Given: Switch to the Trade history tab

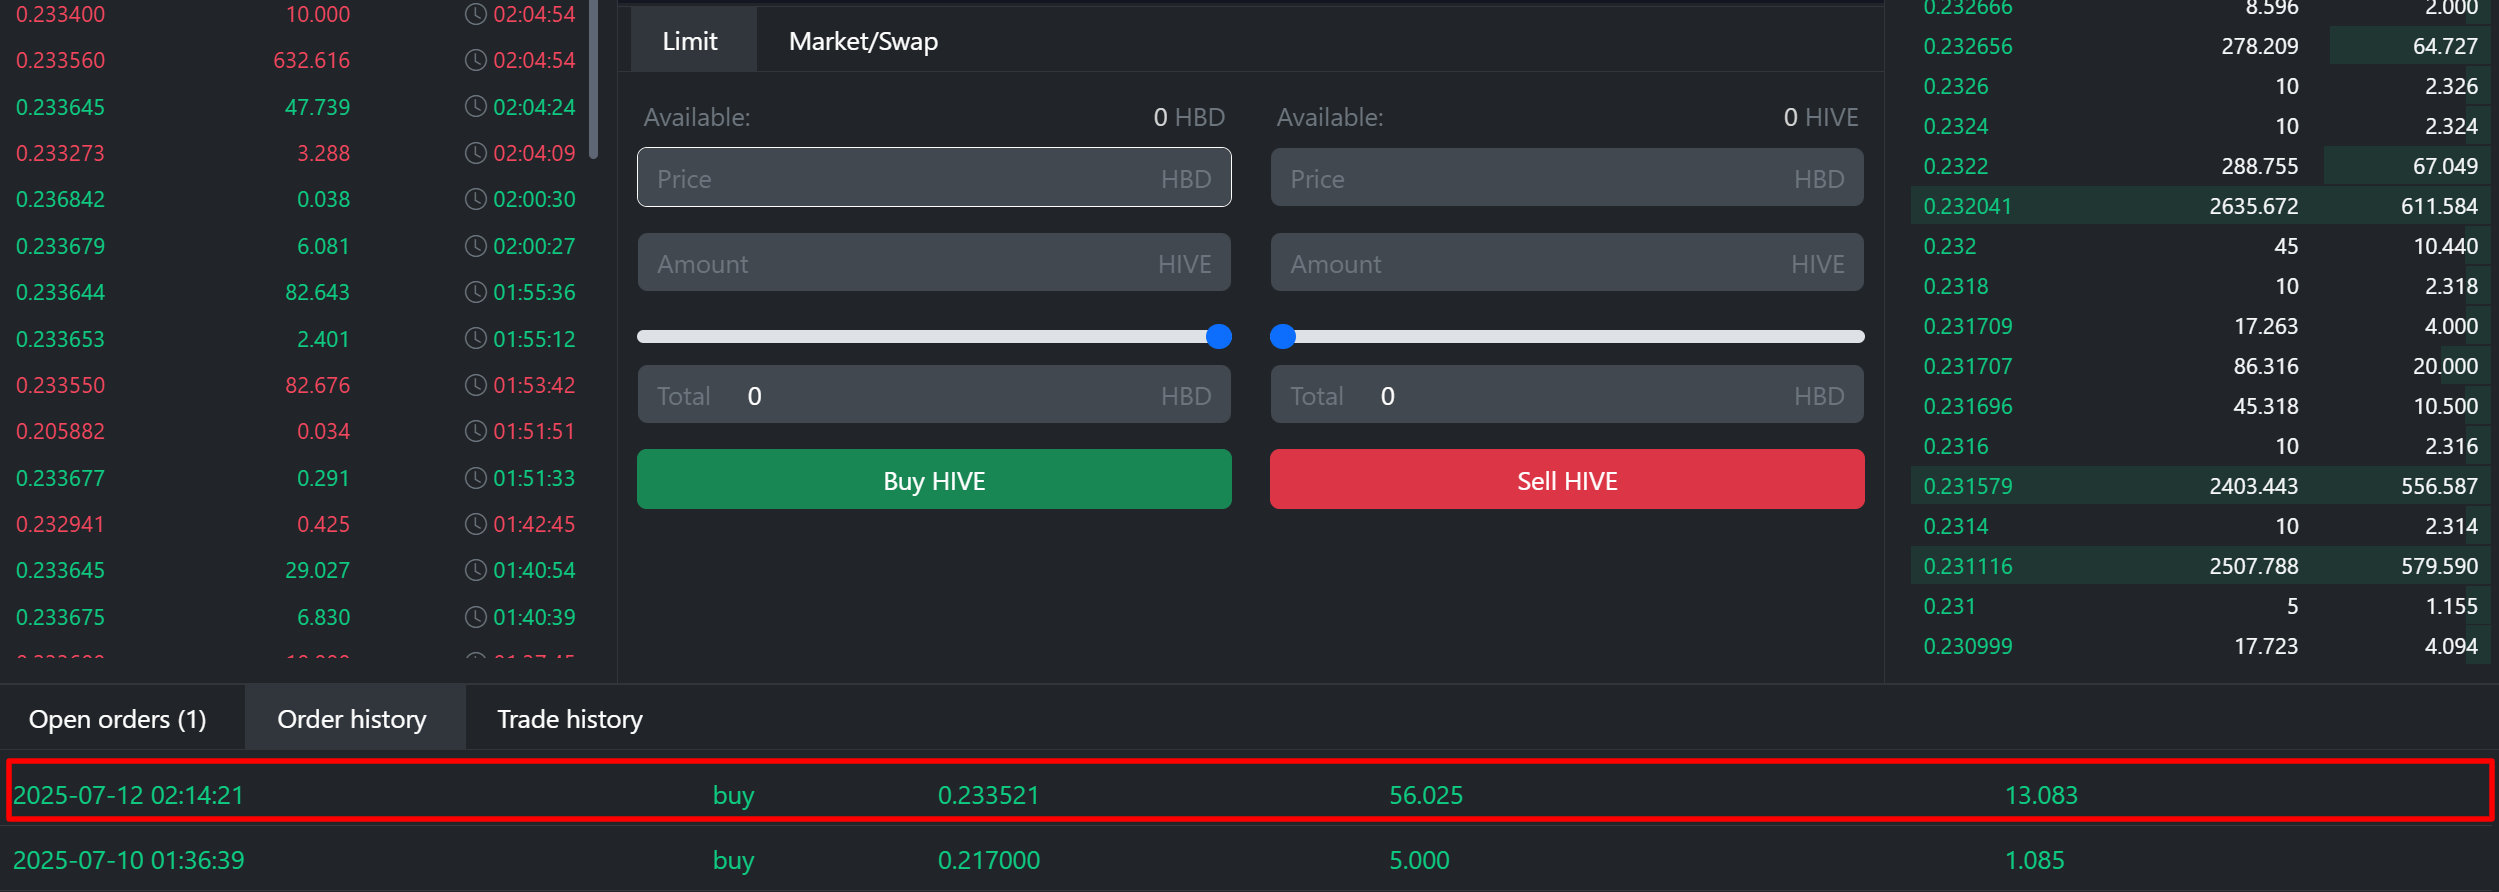Looking at the screenshot, I should pos(570,719).
